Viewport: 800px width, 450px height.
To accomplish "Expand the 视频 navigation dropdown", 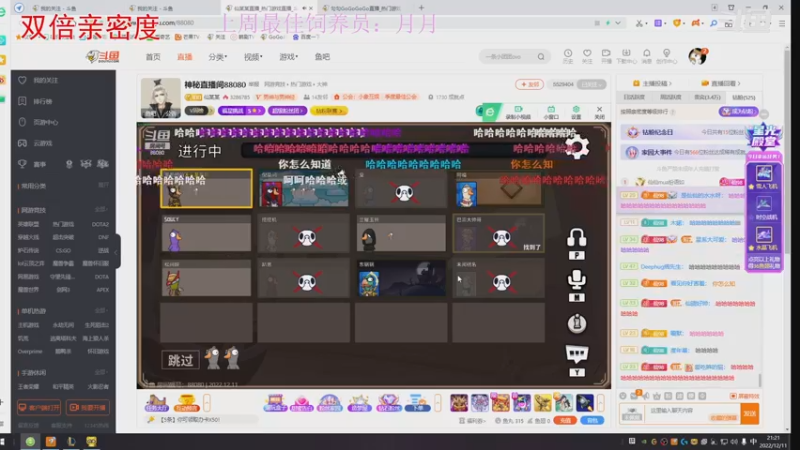I will point(253,57).
